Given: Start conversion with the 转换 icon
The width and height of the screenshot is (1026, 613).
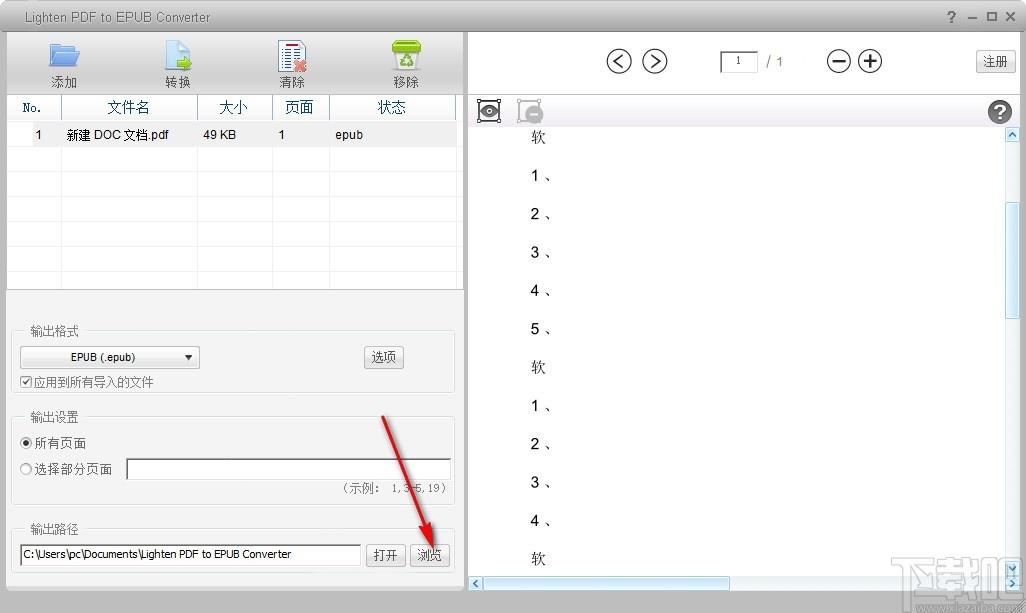Looking at the screenshot, I should (178, 56).
